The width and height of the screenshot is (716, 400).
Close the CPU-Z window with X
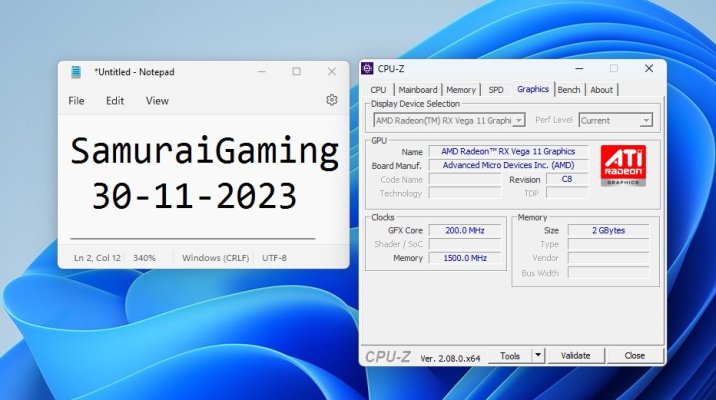[x=648, y=68]
